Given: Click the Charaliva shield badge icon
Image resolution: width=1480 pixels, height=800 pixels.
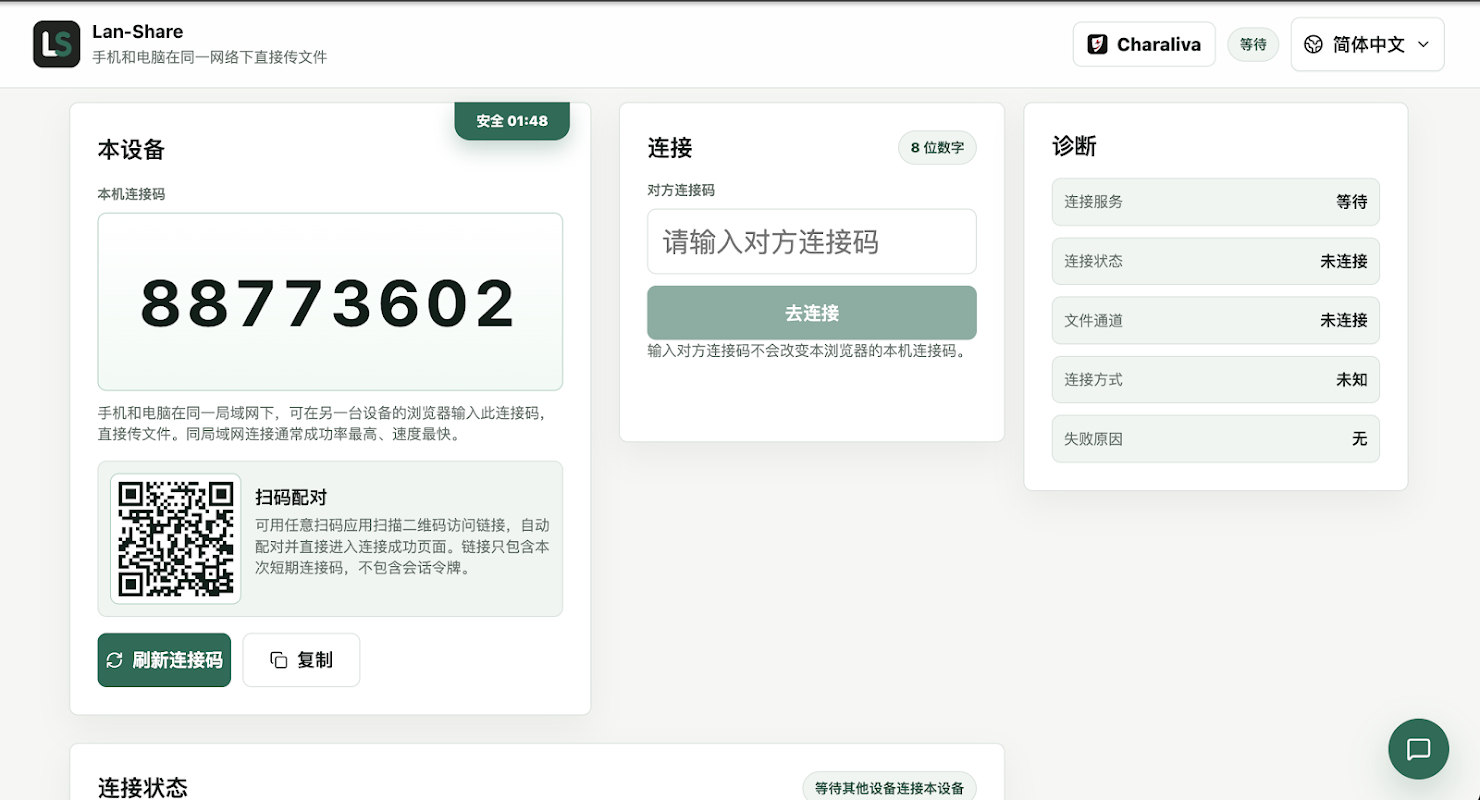Looking at the screenshot, I should tap(1097, 44).
